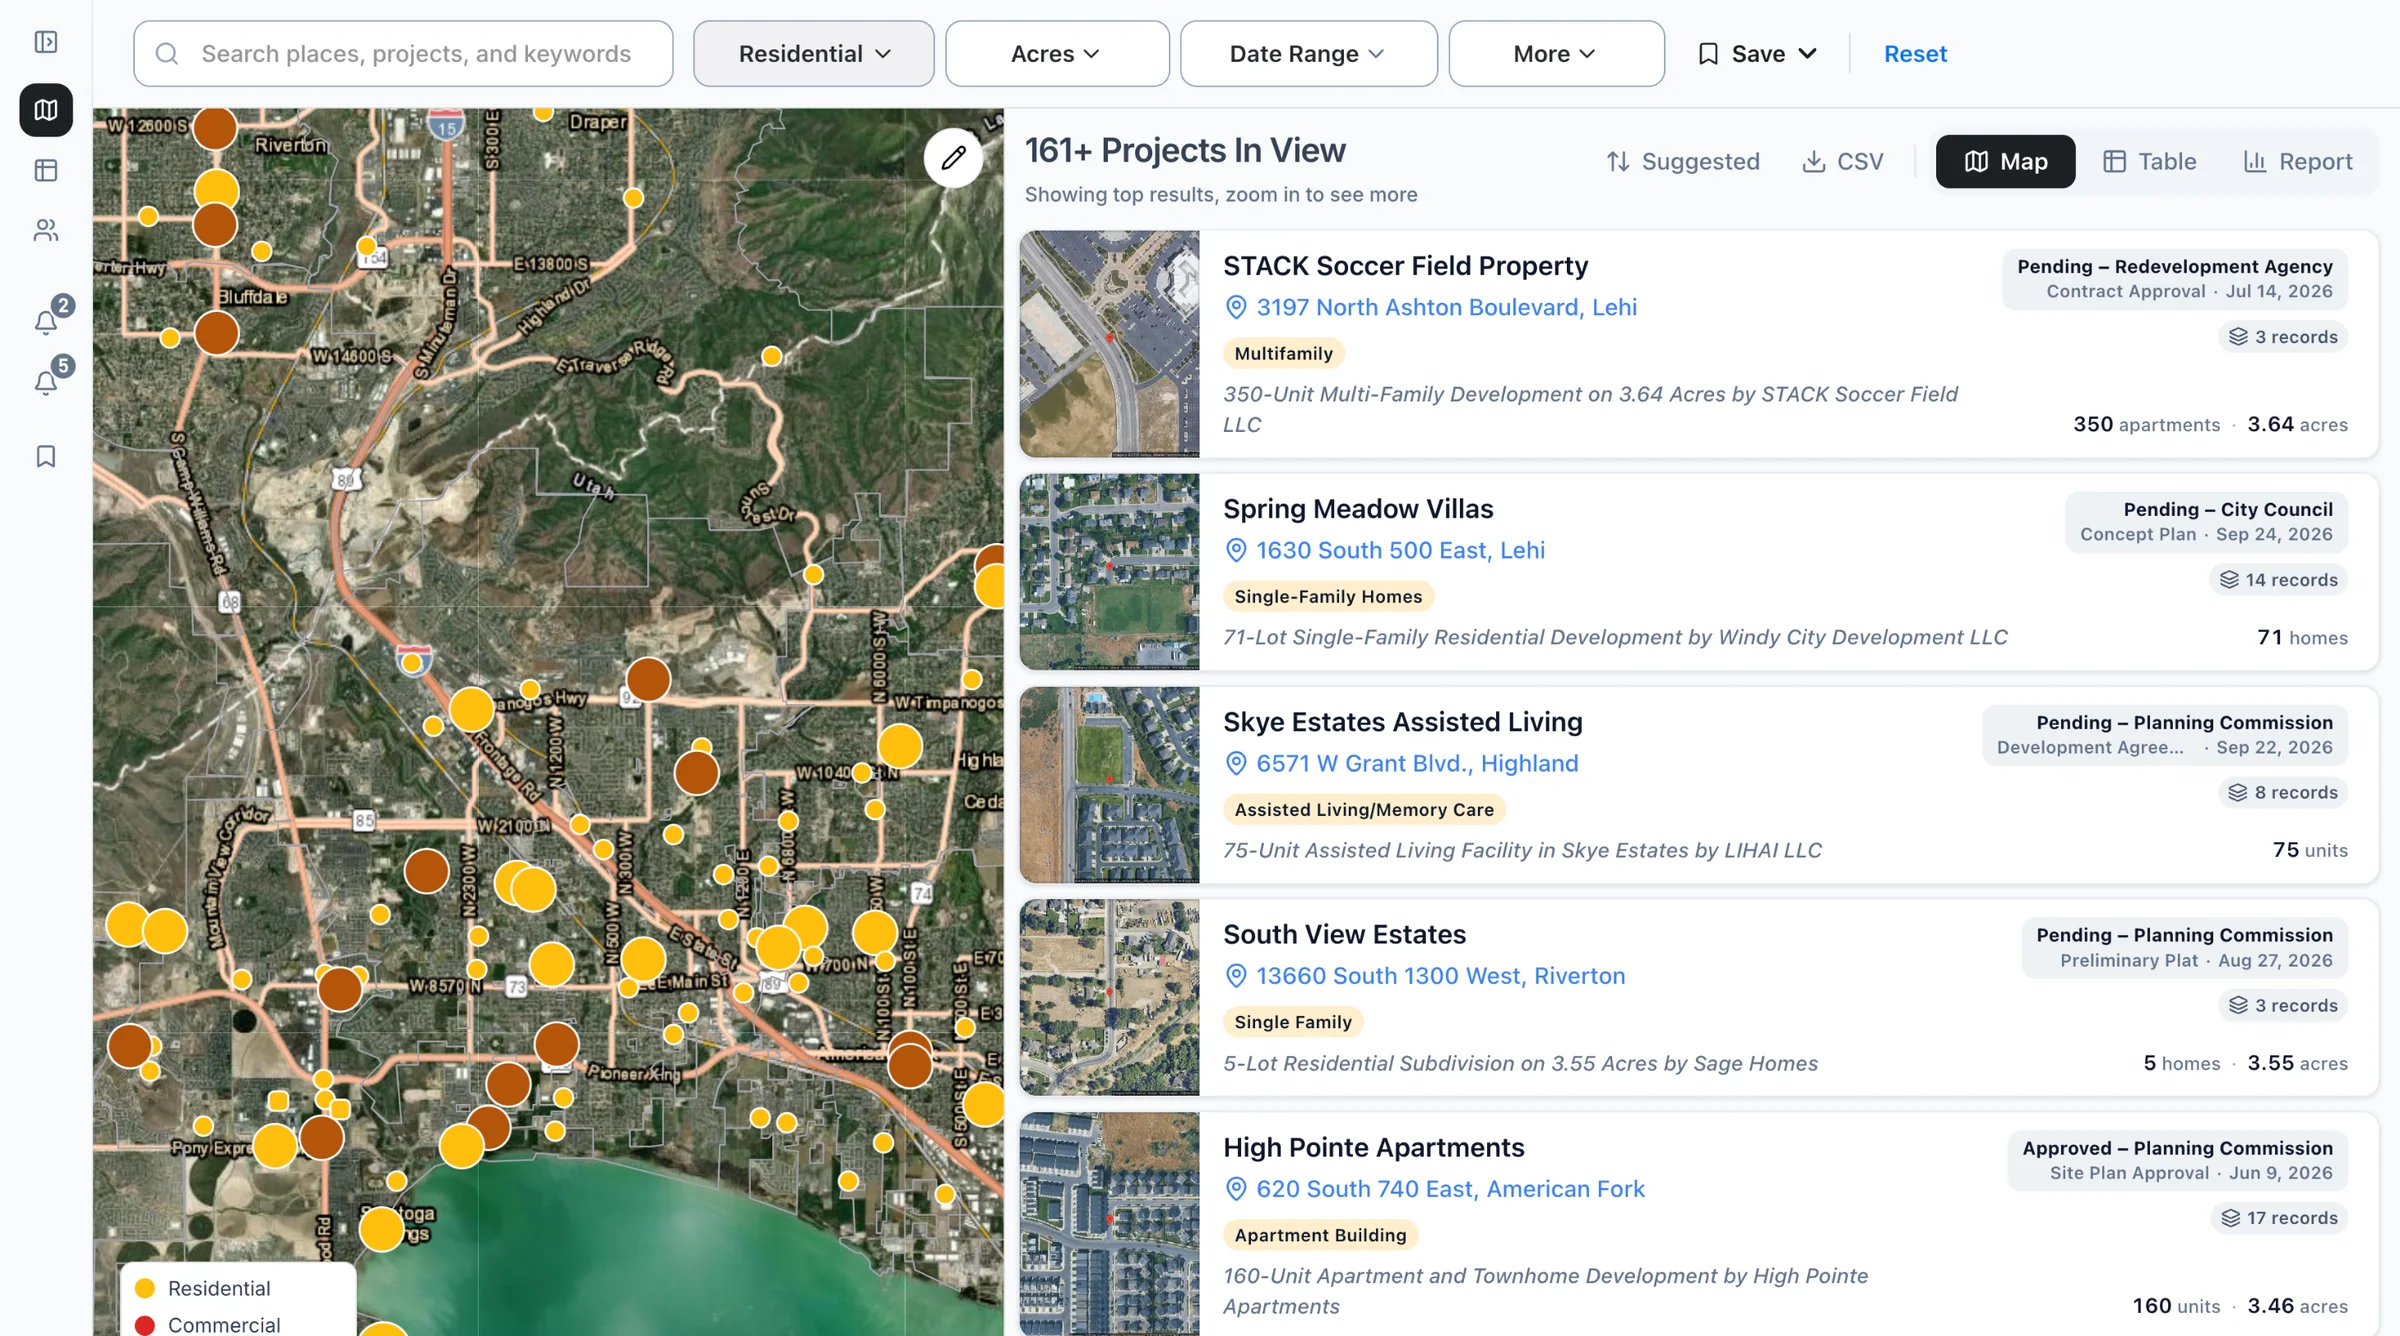Open the Date Range dropdown

1308,54
